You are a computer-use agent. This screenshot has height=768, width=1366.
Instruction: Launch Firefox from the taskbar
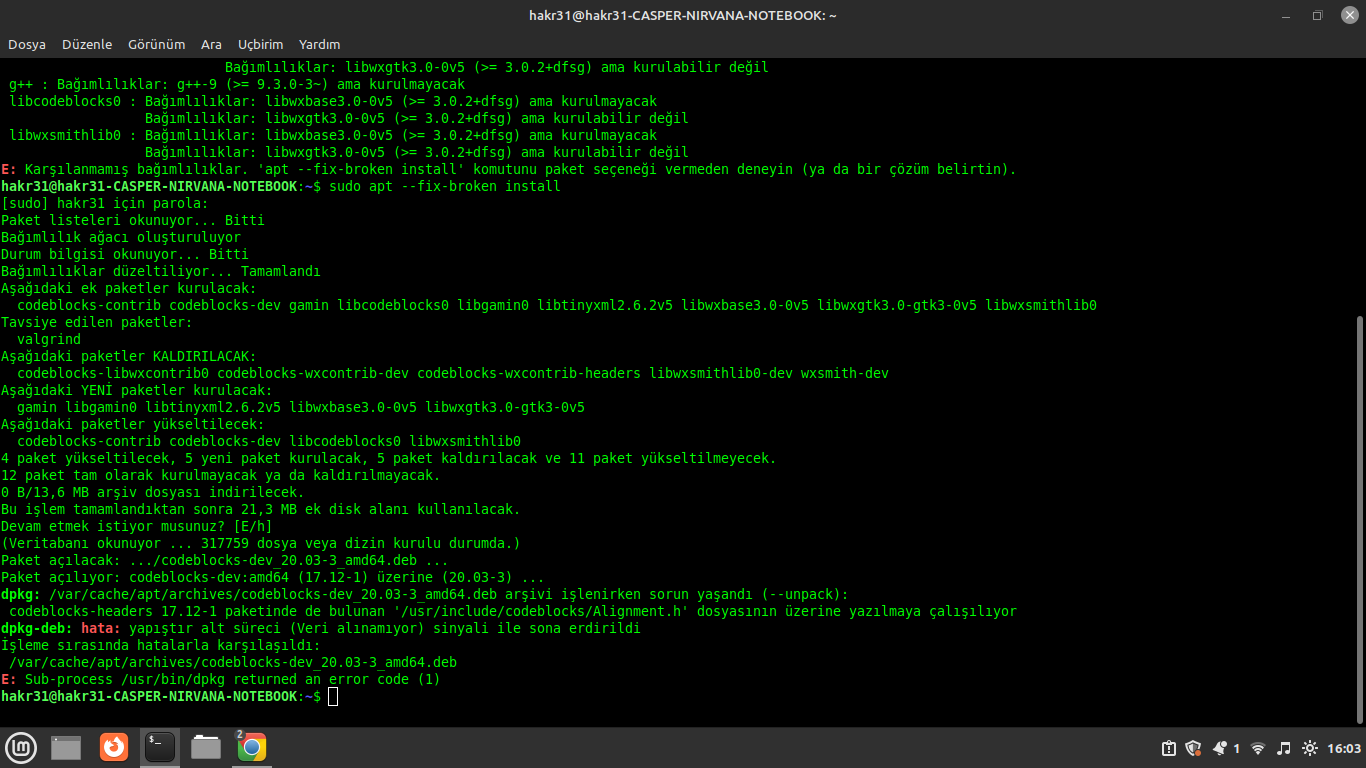coord(114,747)
